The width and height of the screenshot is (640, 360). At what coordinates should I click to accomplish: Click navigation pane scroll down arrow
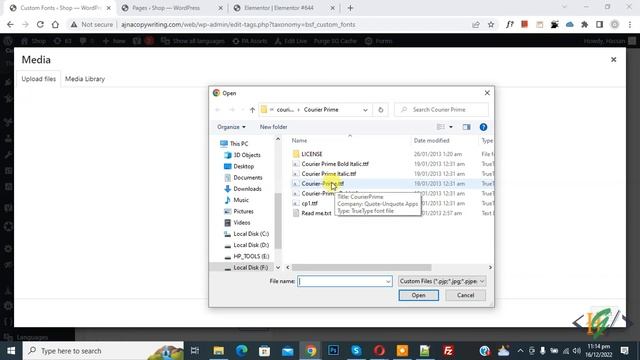click(x=278, y=267)
